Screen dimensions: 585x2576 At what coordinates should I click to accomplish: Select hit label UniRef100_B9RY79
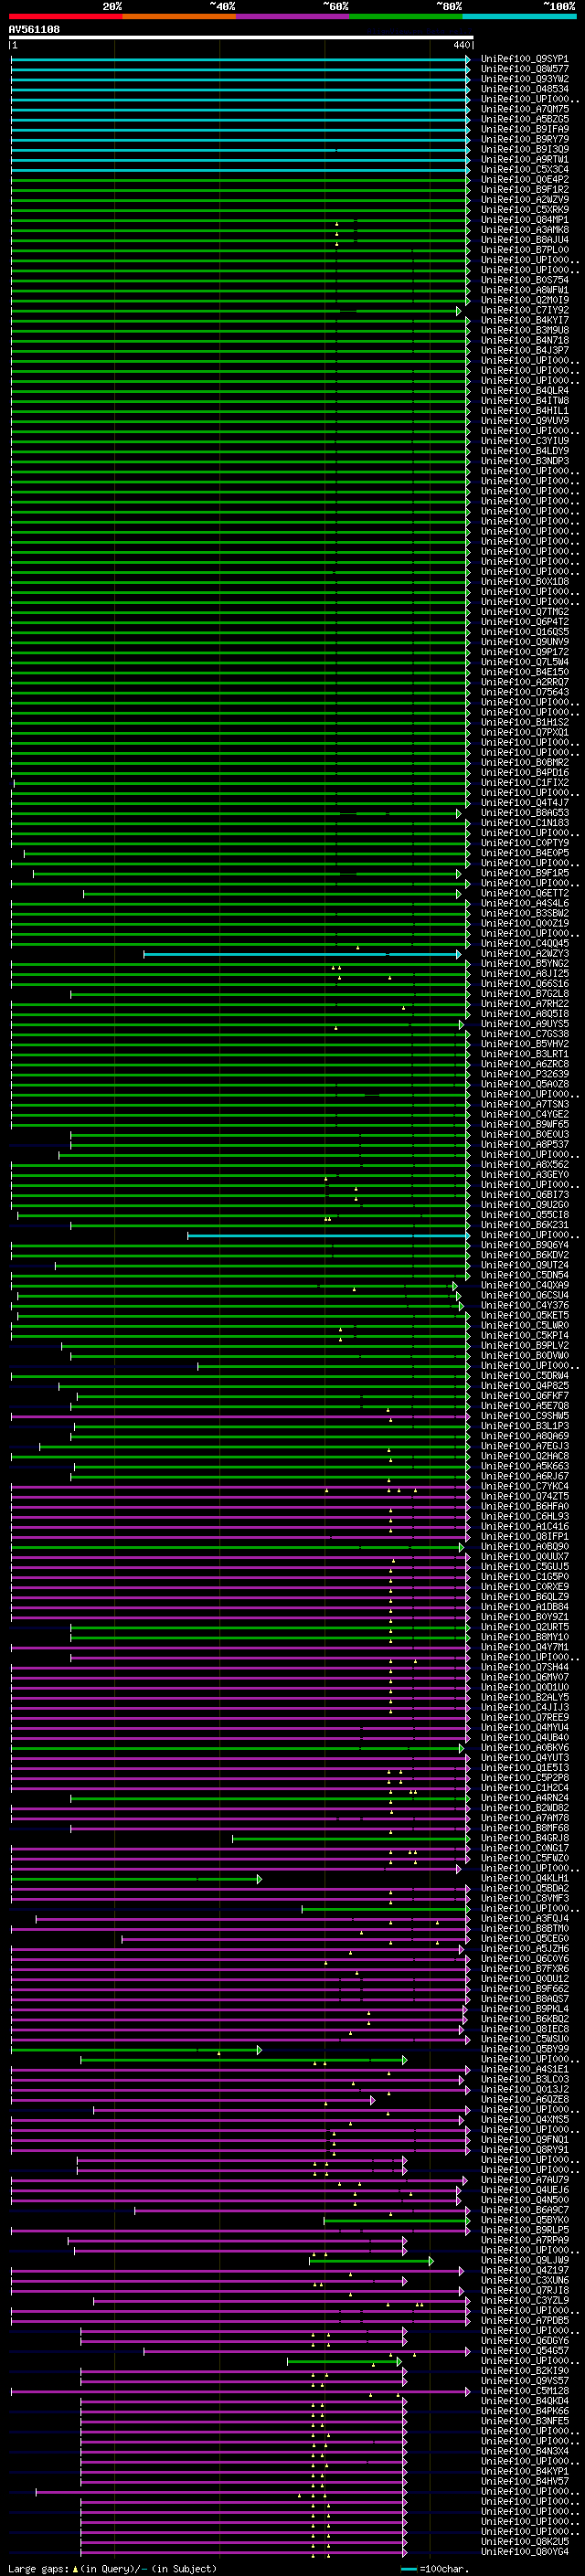tap(525, 139)
